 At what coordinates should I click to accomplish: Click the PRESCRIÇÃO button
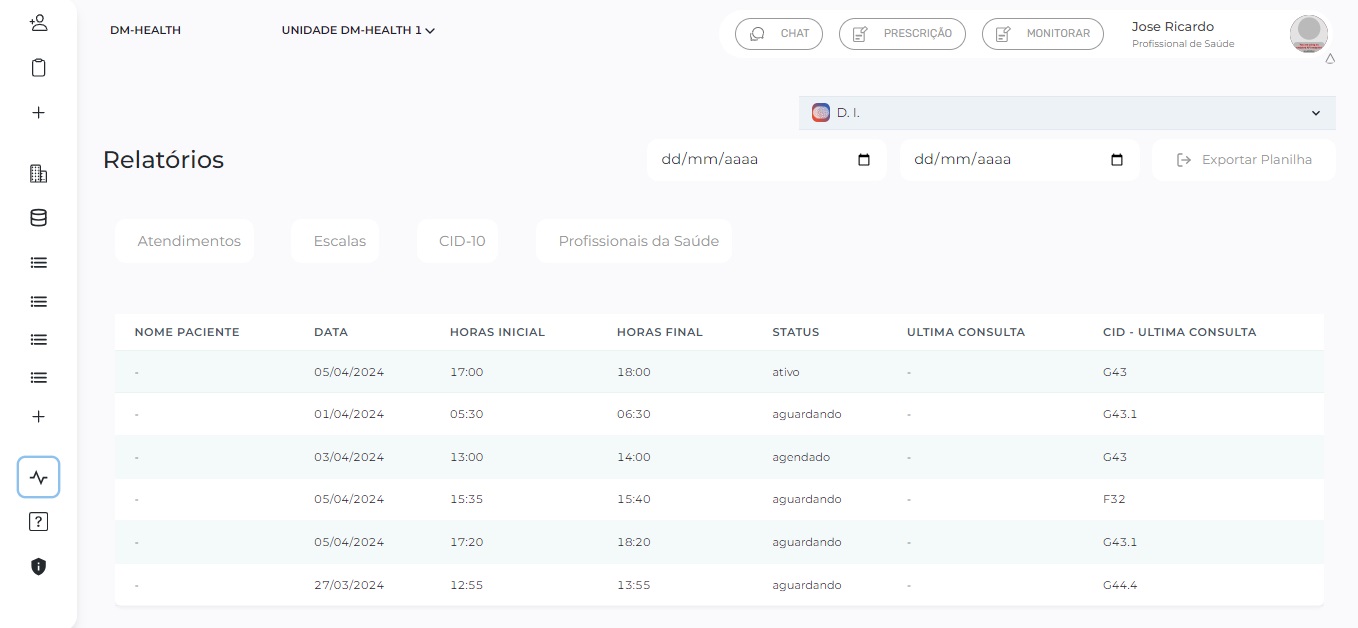point(902,33)
